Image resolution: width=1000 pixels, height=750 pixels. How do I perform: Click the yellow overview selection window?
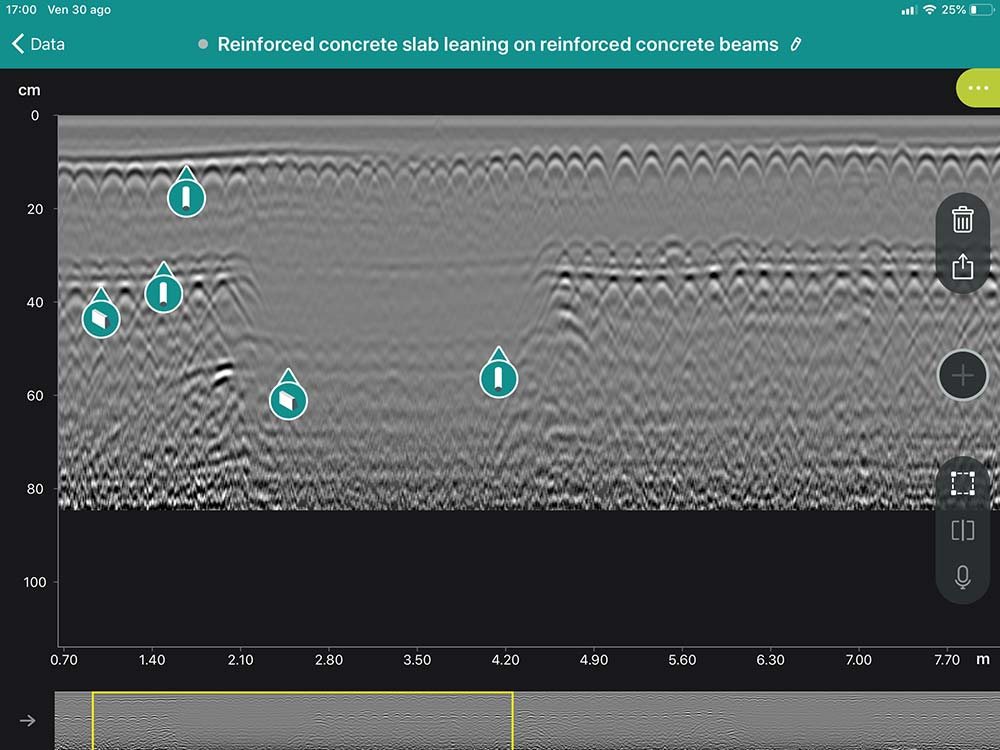302,721
